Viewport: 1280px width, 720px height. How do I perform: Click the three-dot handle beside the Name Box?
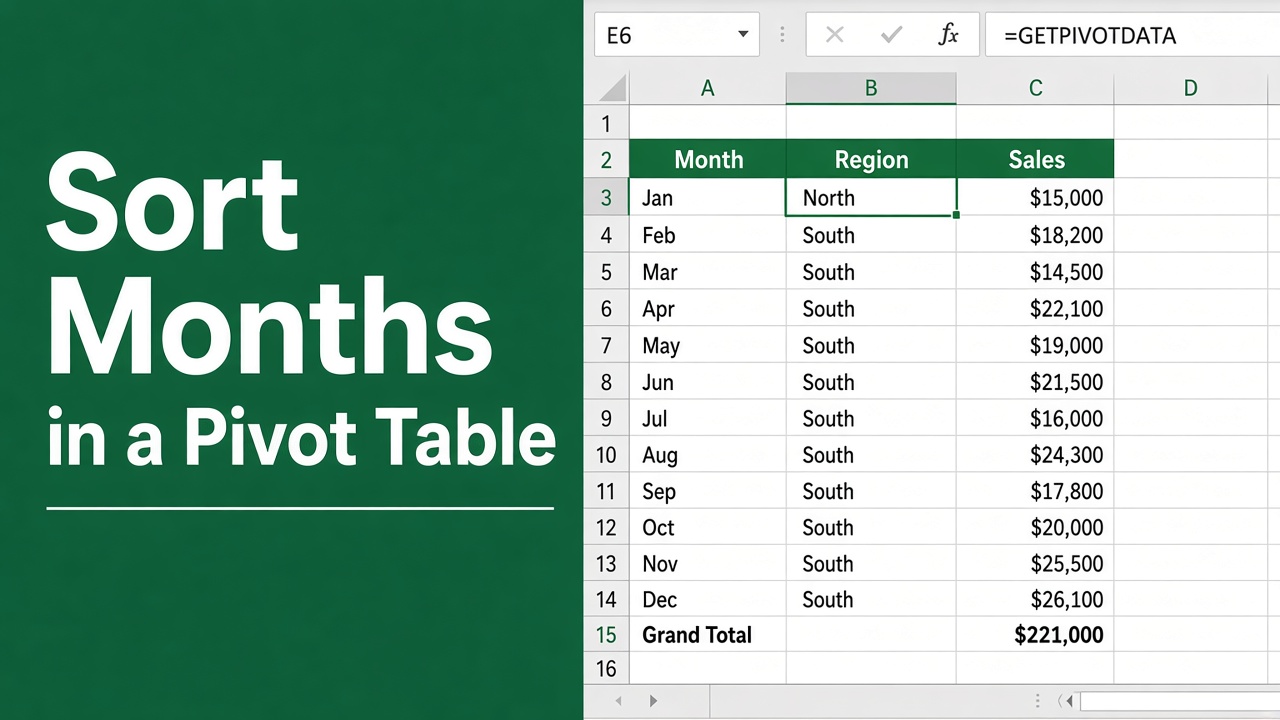[782, 35]
